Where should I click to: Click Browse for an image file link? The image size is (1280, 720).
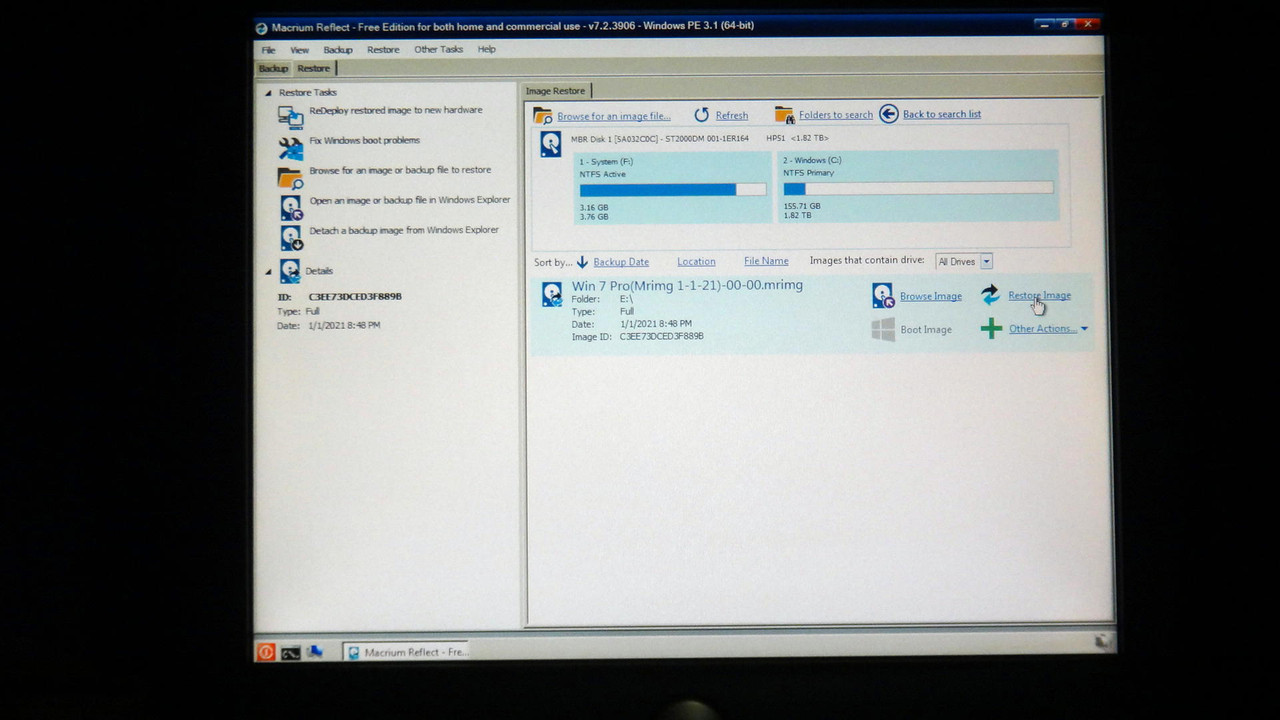point(614,116)
